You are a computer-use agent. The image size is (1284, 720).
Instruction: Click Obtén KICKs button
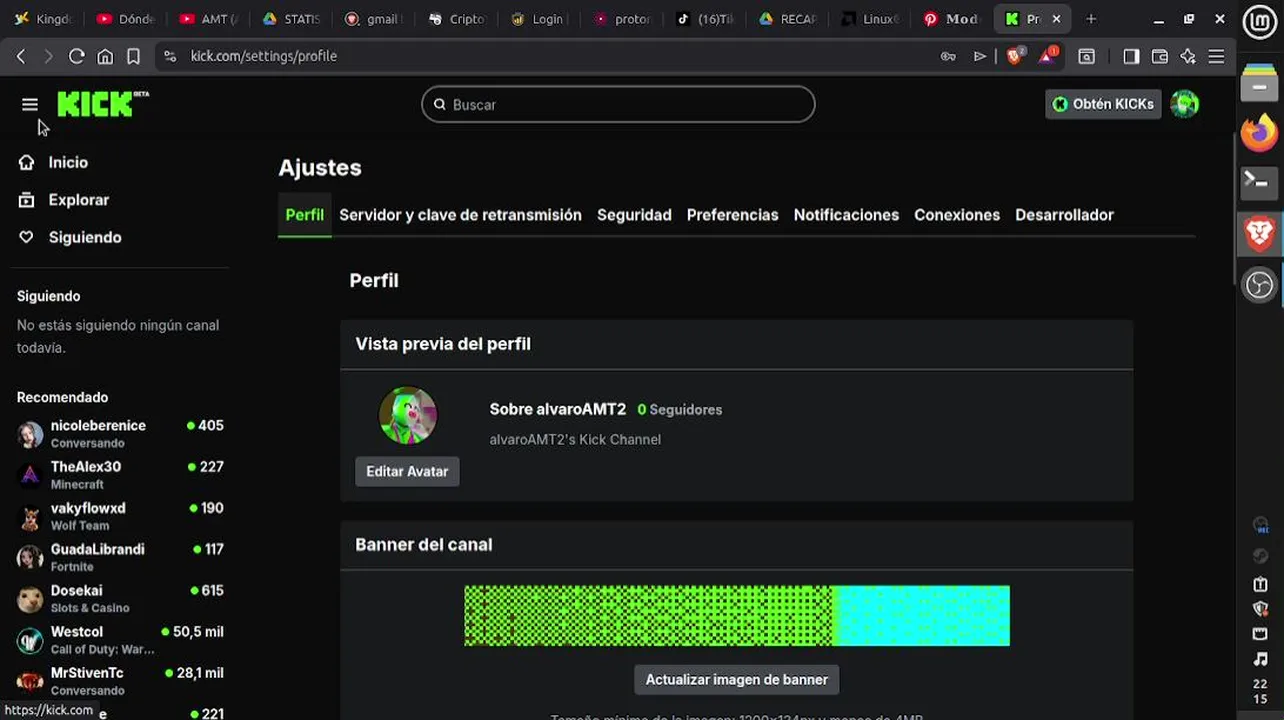(x=1103, y=104)
